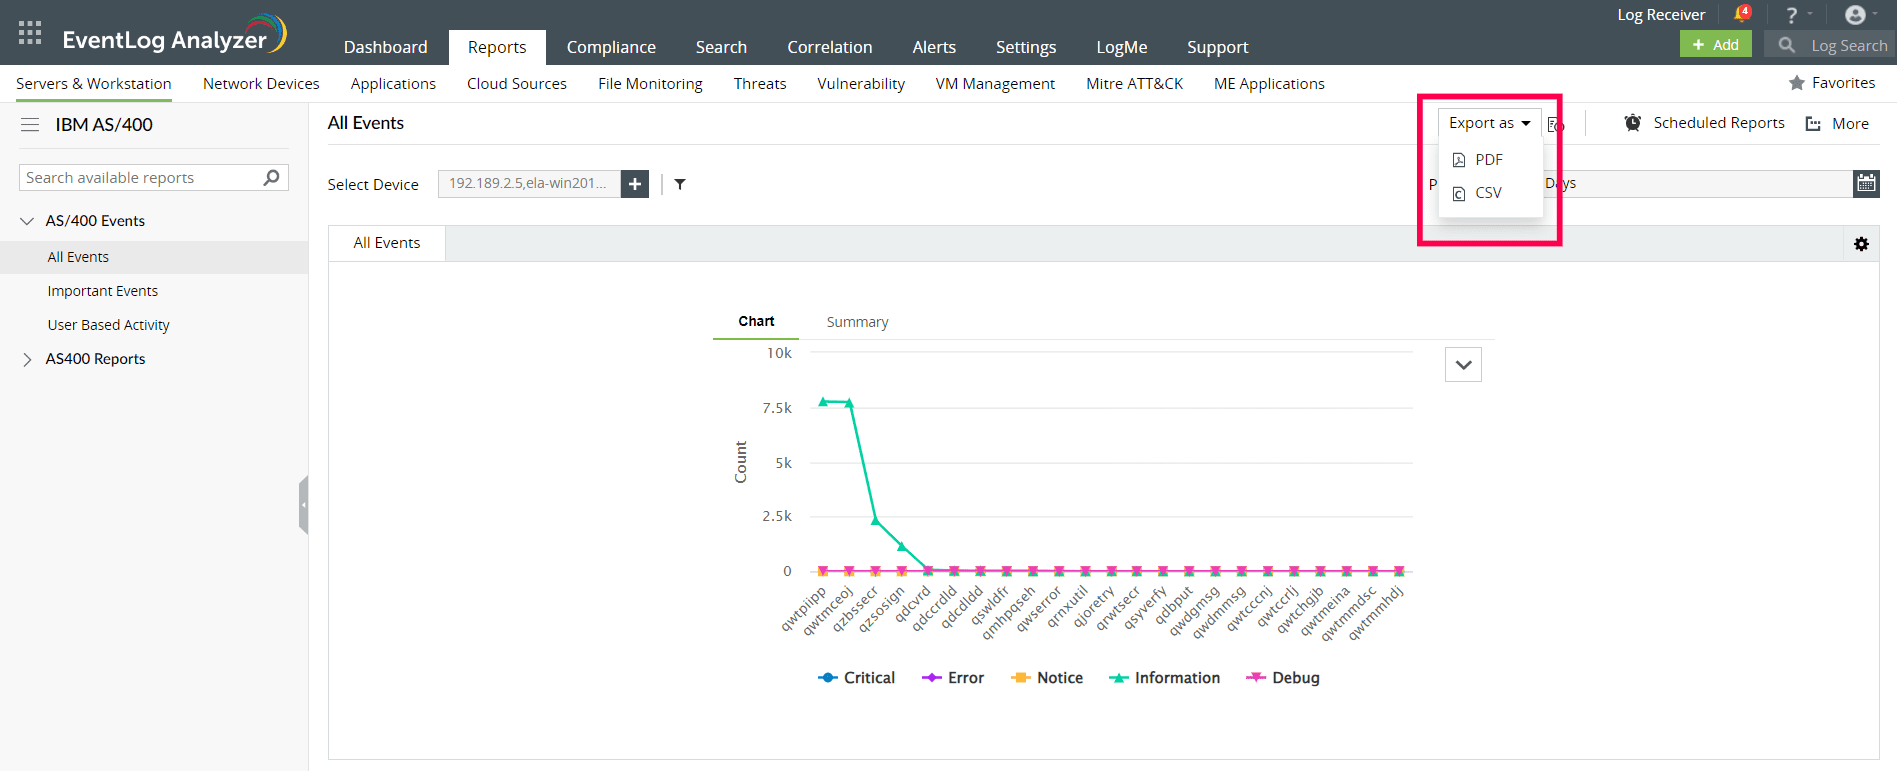
Task: Toggle Critical series in chart legend
Action: pyautogui.click(x=856, y=678)
